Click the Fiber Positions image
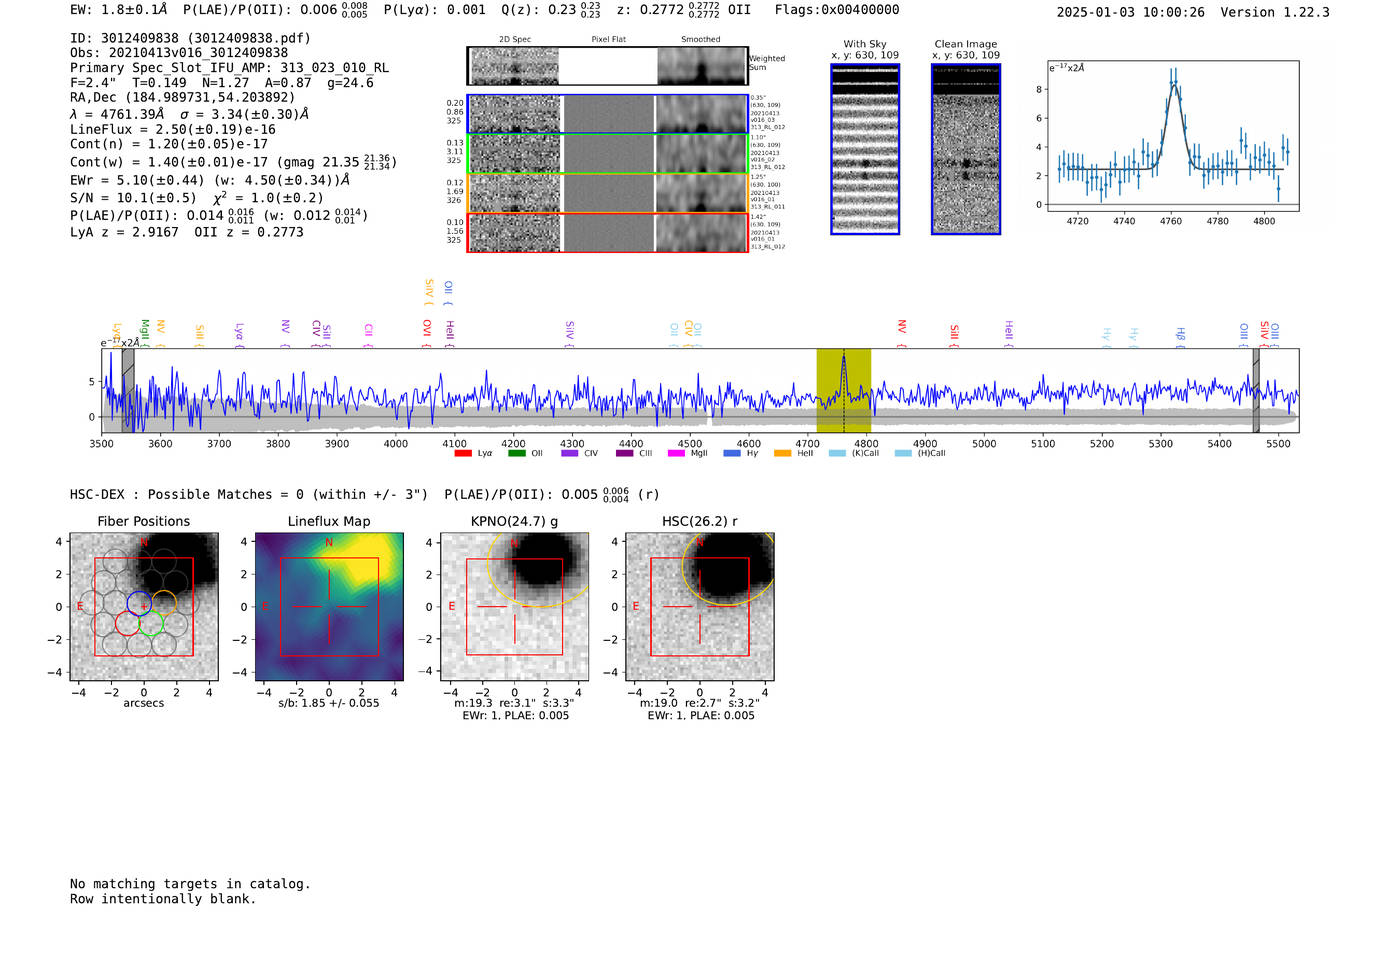The height and width of the screenshot is (953, 1400). pyautogui.click(x=144, y=607)
